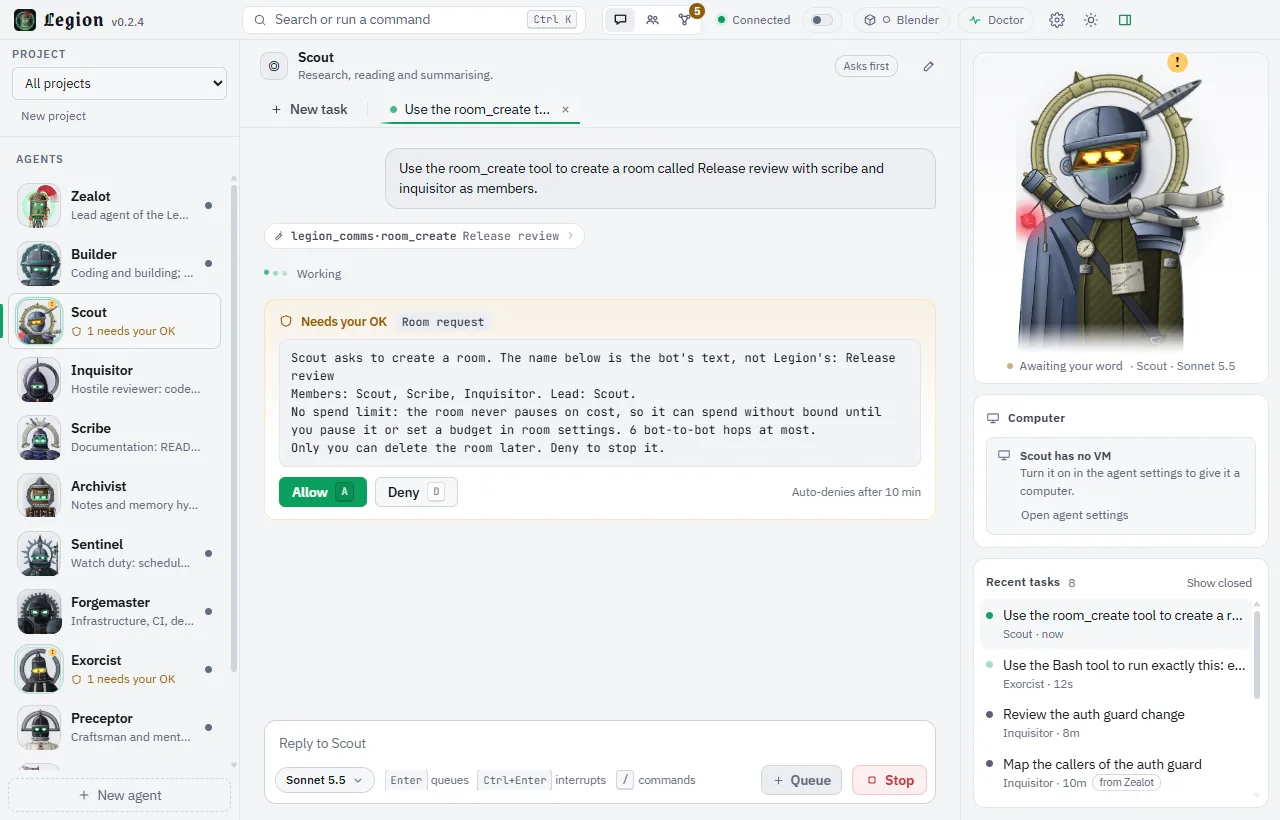This screenshot has height=820, width=1280.
Task: Stop the running Scout task
Action: click(890, 780)
